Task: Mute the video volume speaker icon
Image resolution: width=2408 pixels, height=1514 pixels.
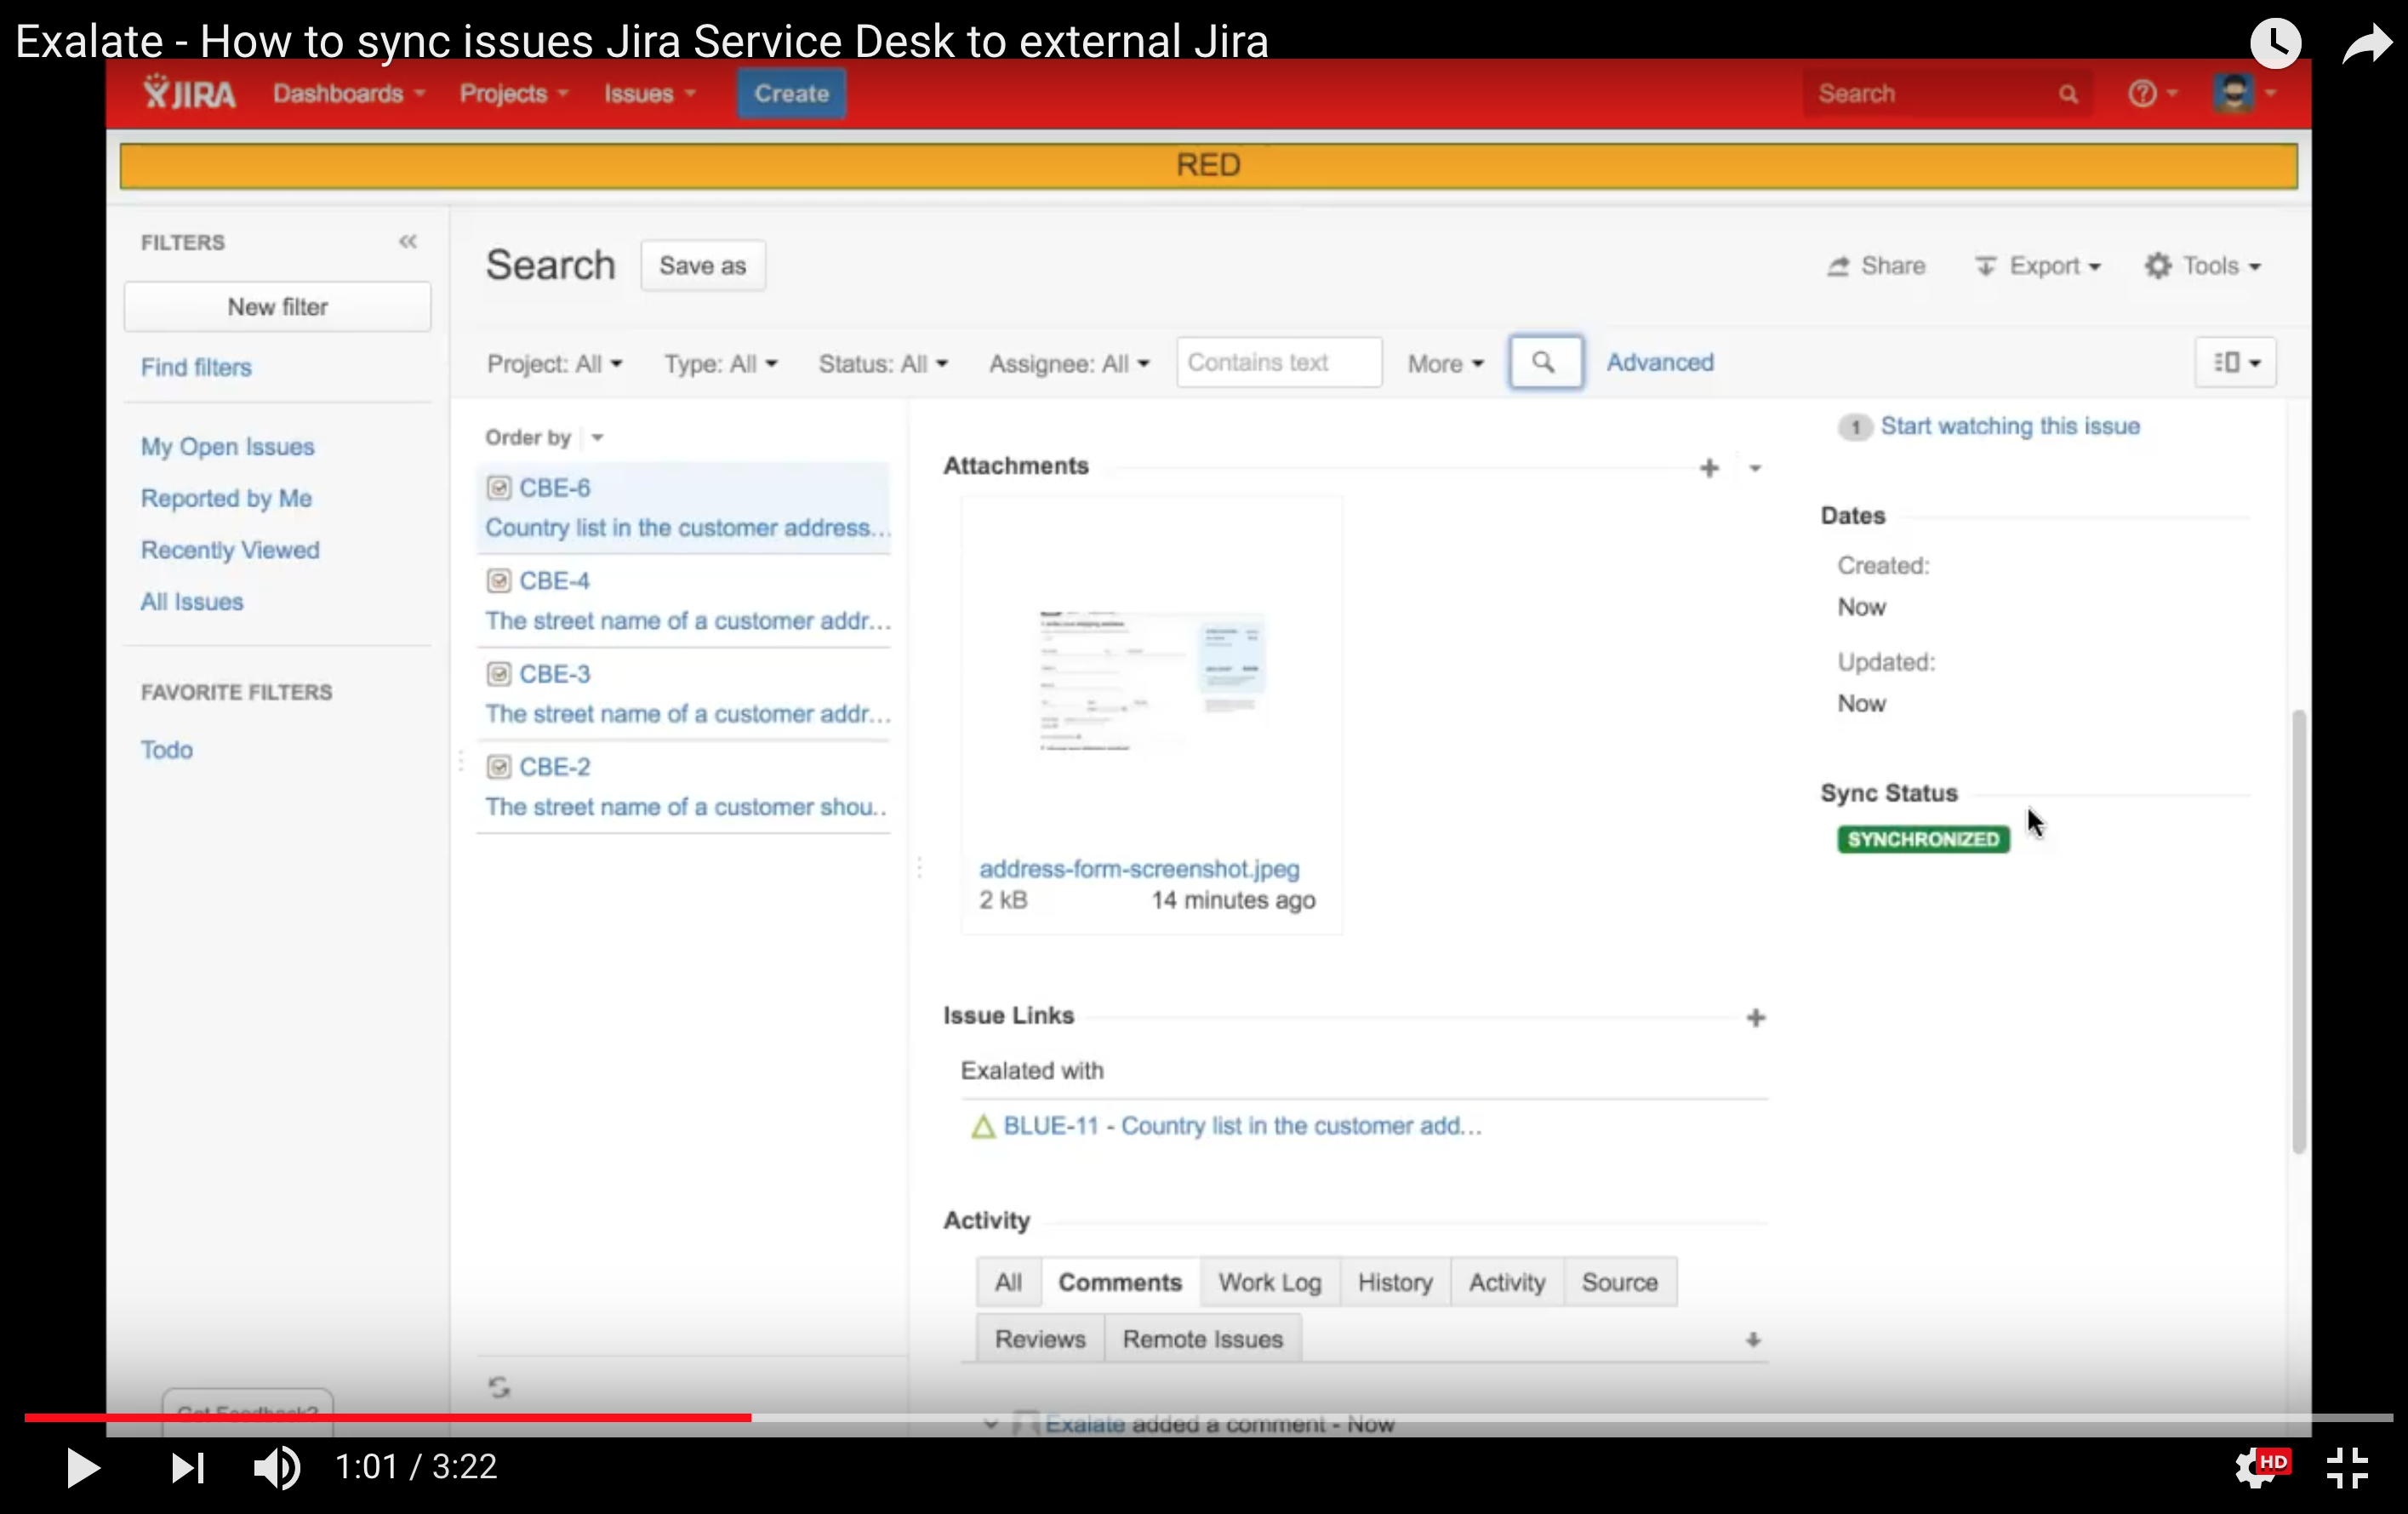Action: point(275,1468)
